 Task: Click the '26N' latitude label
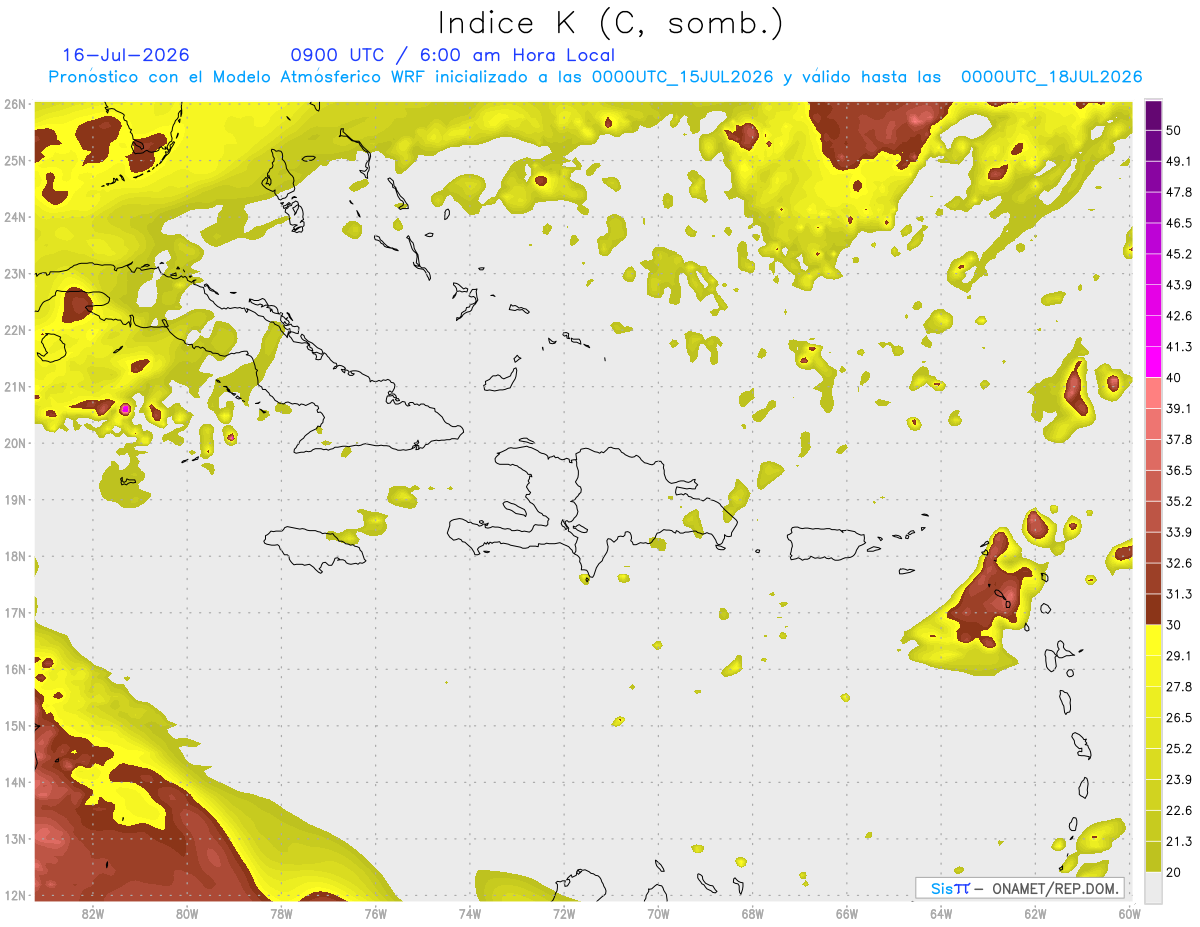pos(14,104)
